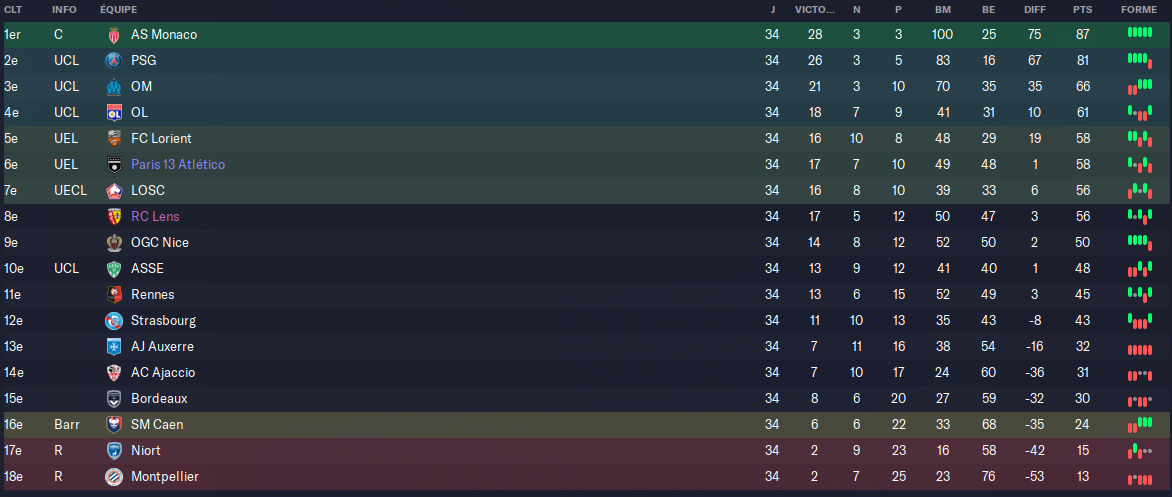Click the LOSC club badge
The height and width of the screenshot is (497, 1172).
pos(114,191)
